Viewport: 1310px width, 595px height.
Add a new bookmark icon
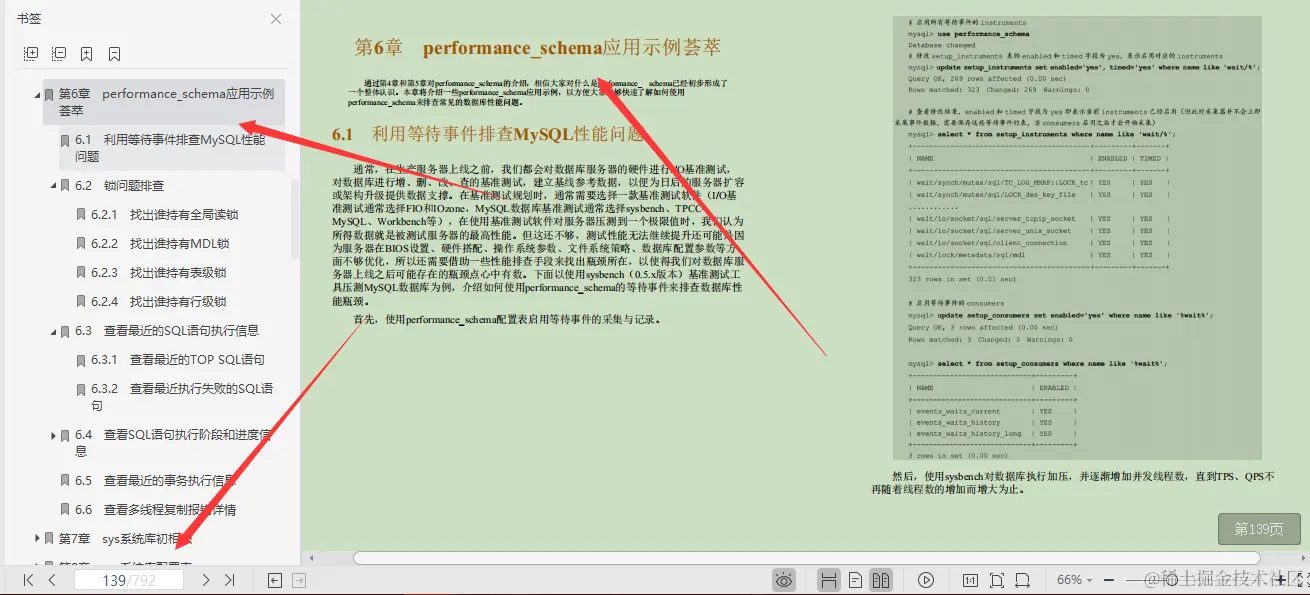point(87,53)
